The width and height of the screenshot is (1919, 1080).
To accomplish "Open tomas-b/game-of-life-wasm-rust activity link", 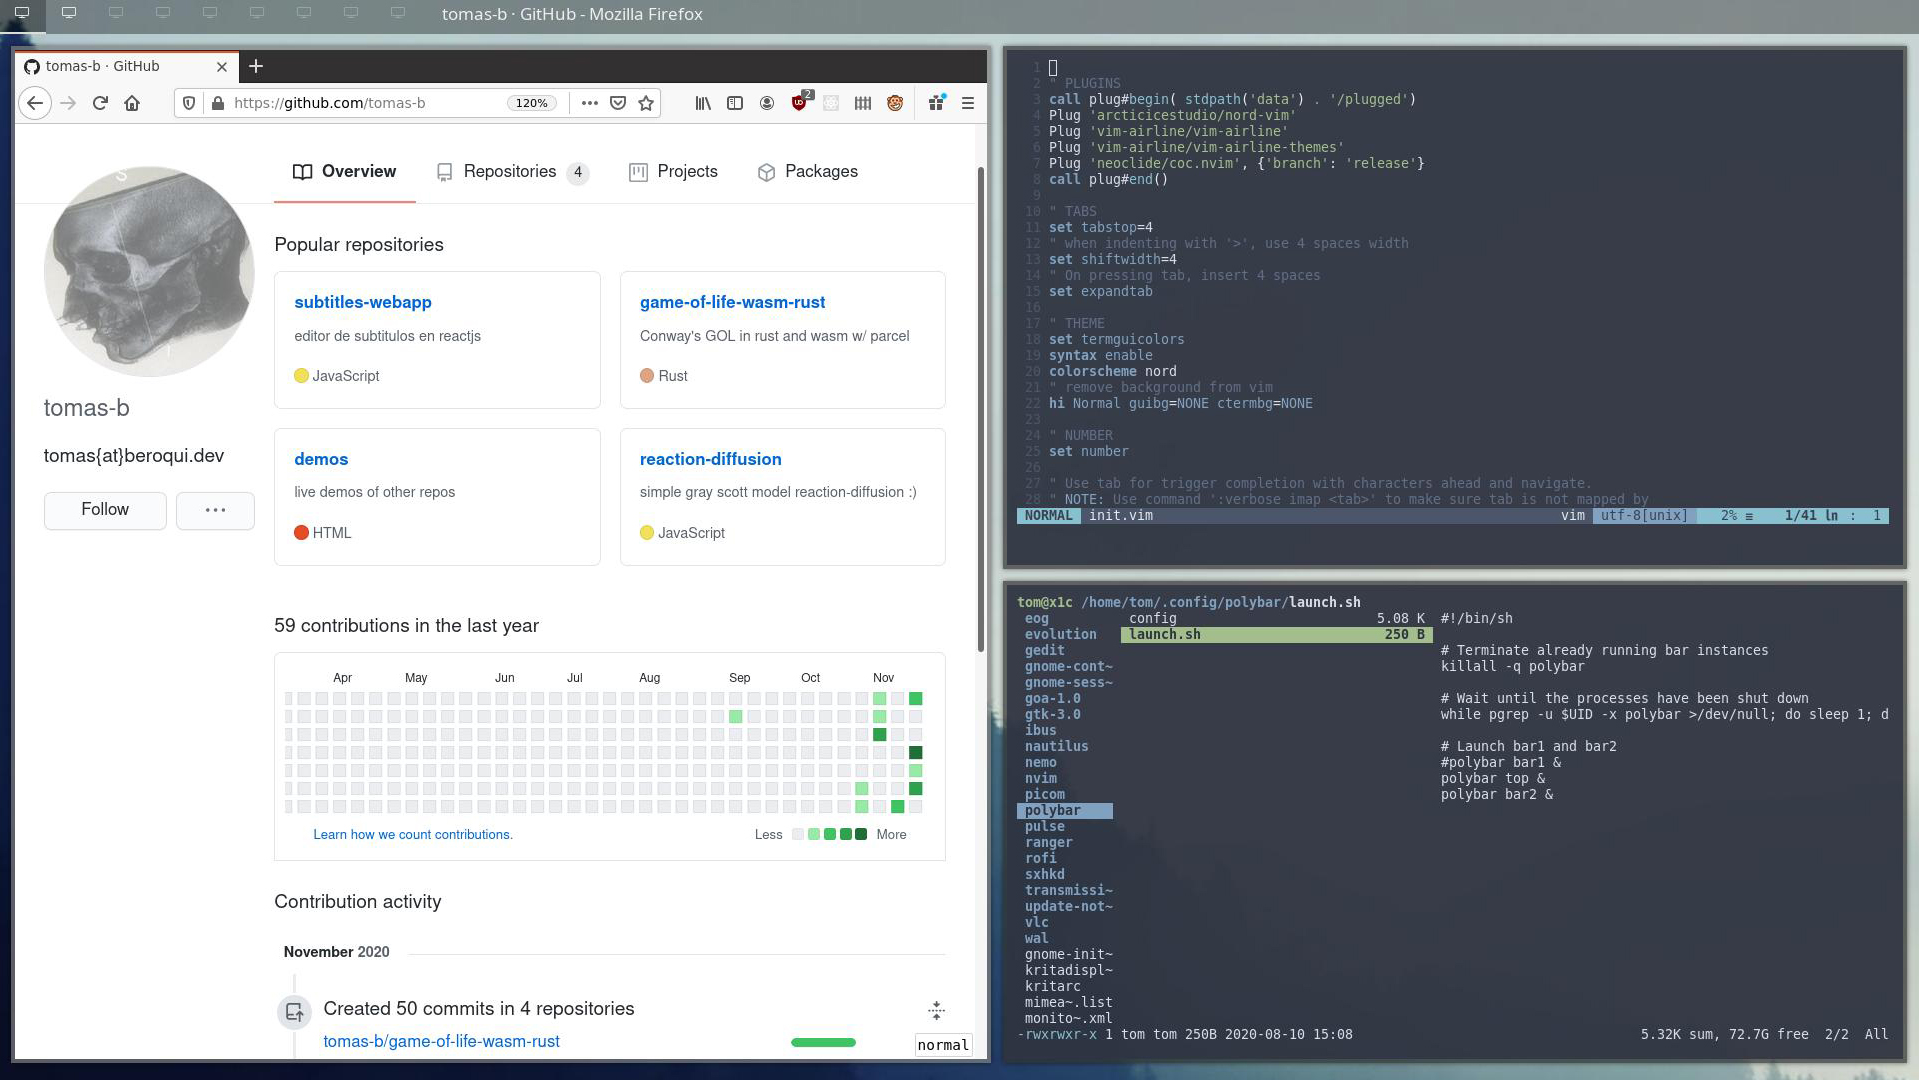I will (441, 1042).
